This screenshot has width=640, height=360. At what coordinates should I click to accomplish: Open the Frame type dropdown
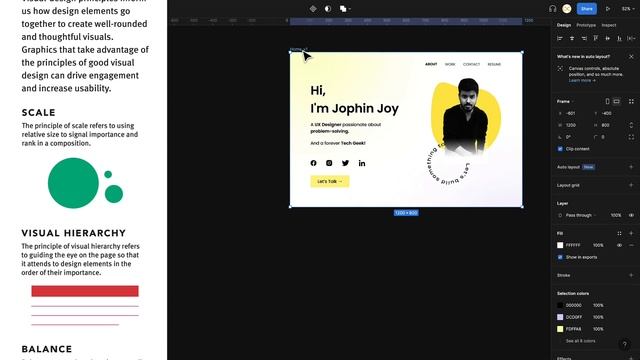tap(565, 101)
